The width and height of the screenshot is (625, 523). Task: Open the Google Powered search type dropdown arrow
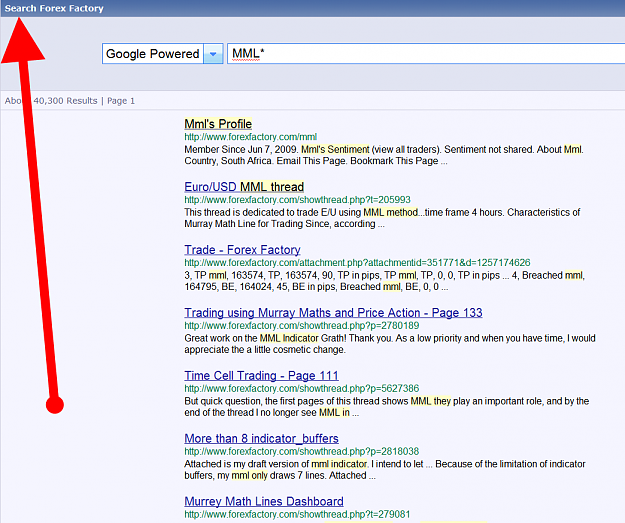[213, 54]
